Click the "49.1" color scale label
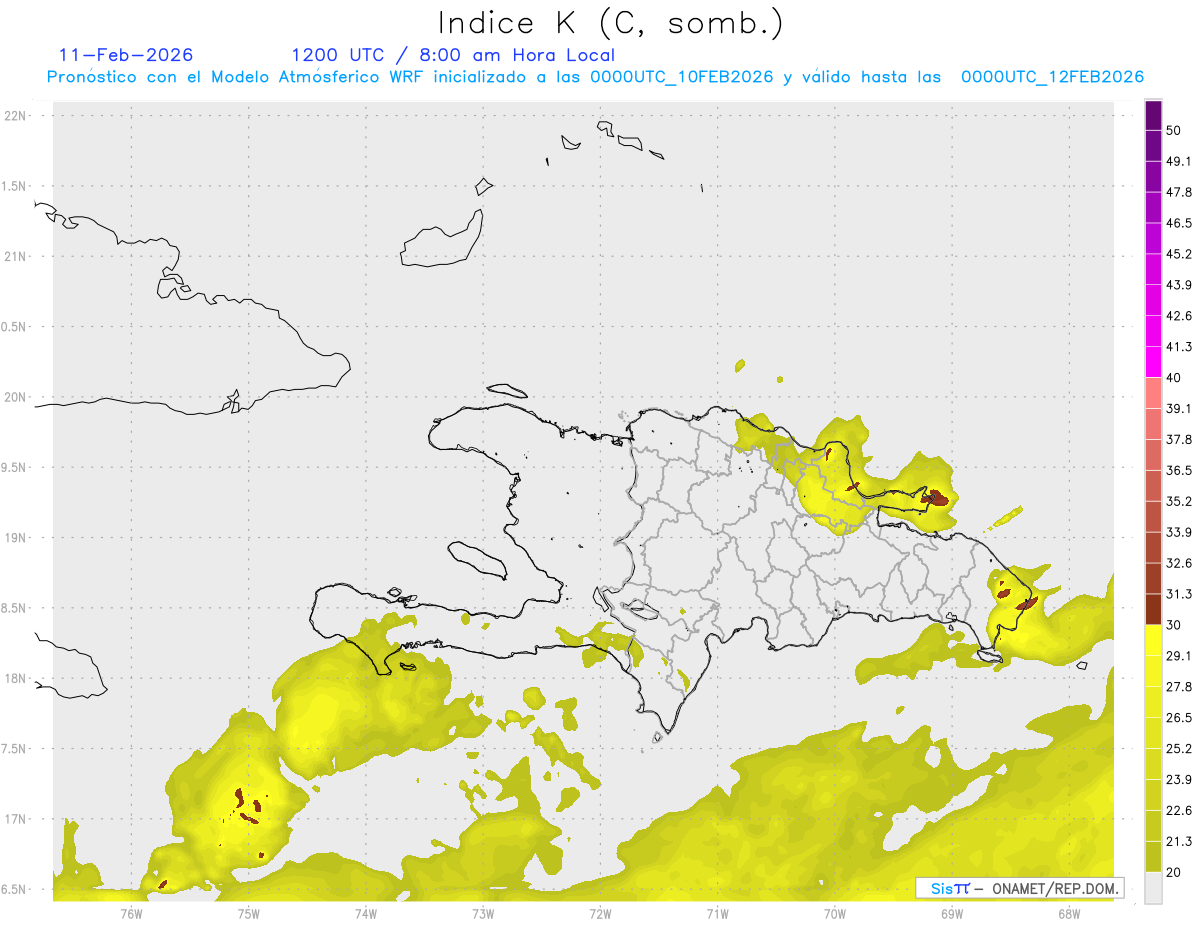This screenshot has height=927, width=1200. tap(1180, 161)
